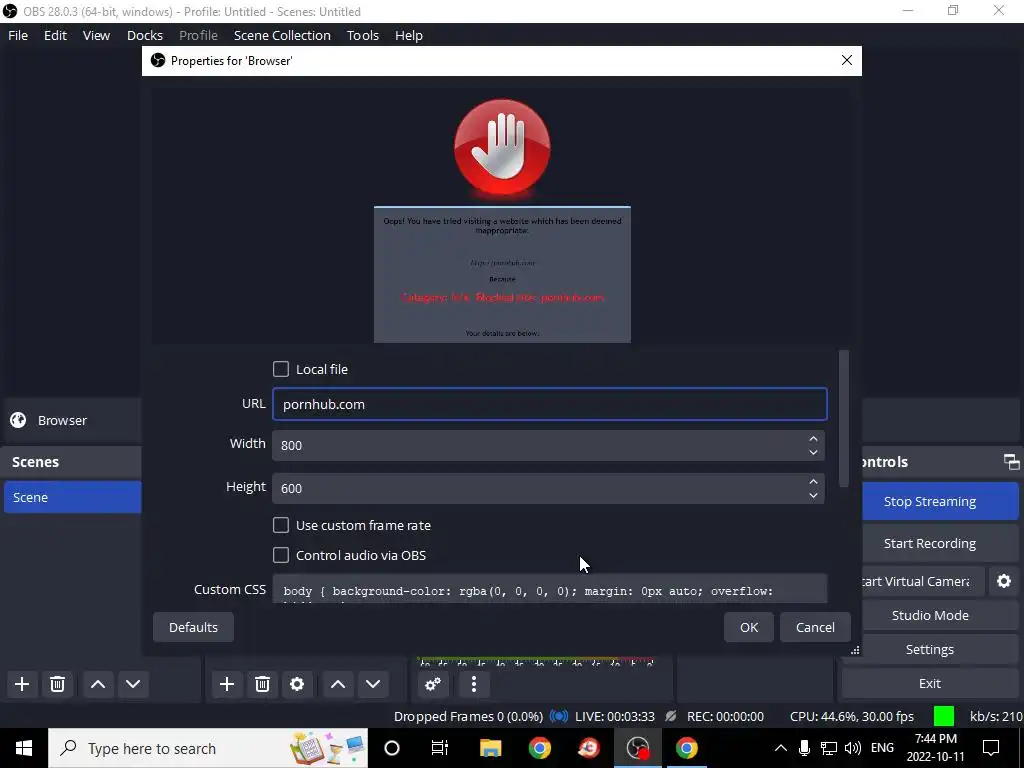1024x768 pixels.
Task: Open the Tools menu
Action: (363, 35)
